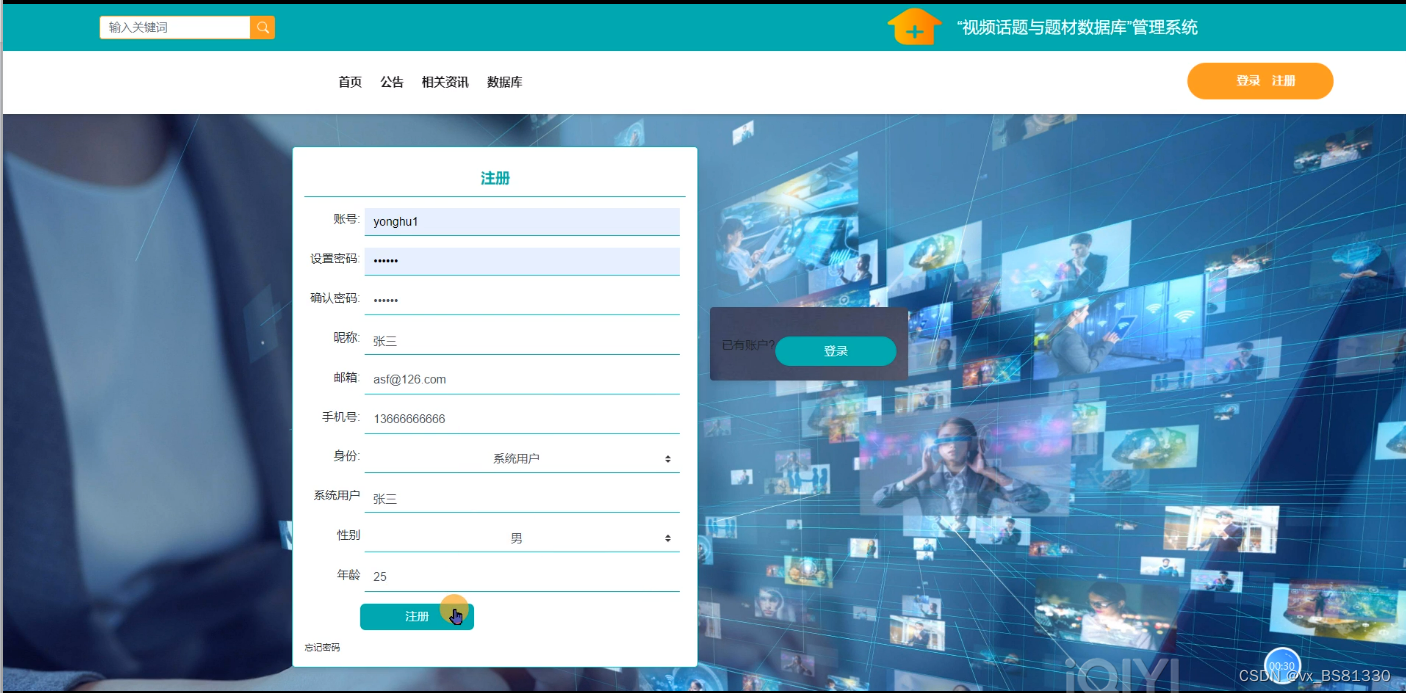This screenshot has width=1406, height=693.
Task: Click the 忘记密码 link
Action: pyautogui.click(x=322, y=648)
